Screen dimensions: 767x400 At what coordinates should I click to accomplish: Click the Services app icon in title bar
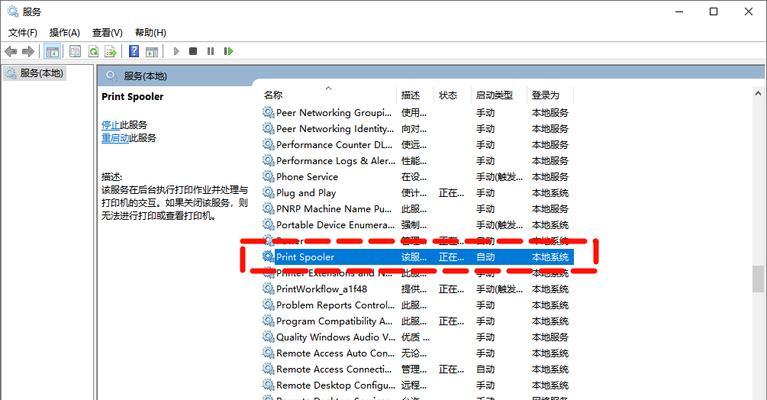click(13, 11)
